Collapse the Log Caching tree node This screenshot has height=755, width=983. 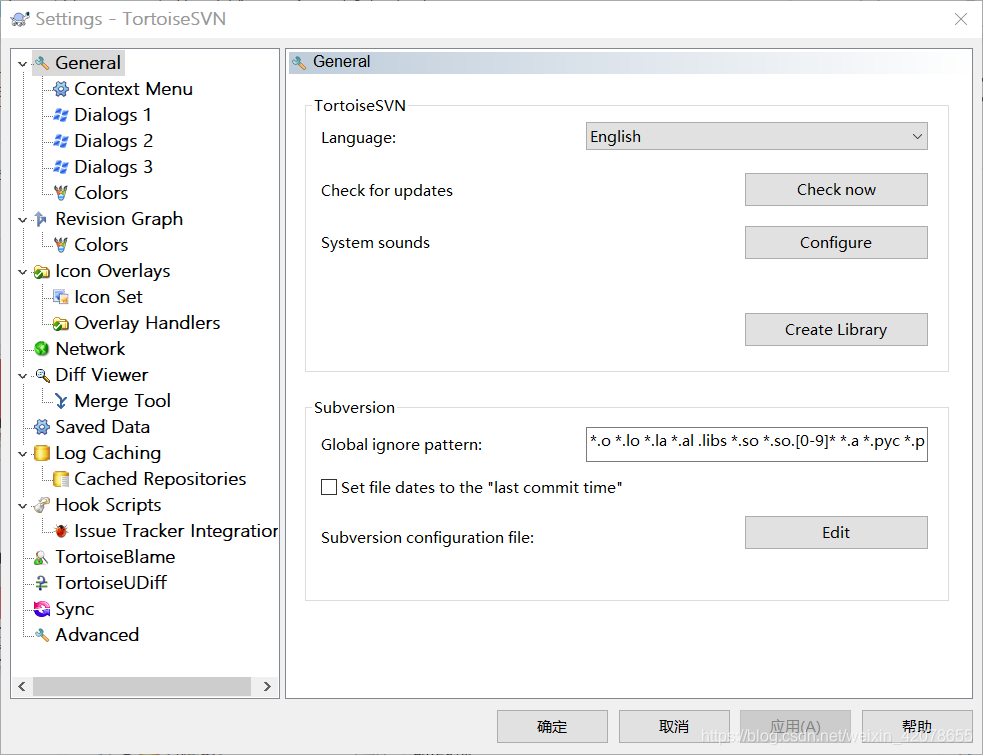tap(22, 452)
